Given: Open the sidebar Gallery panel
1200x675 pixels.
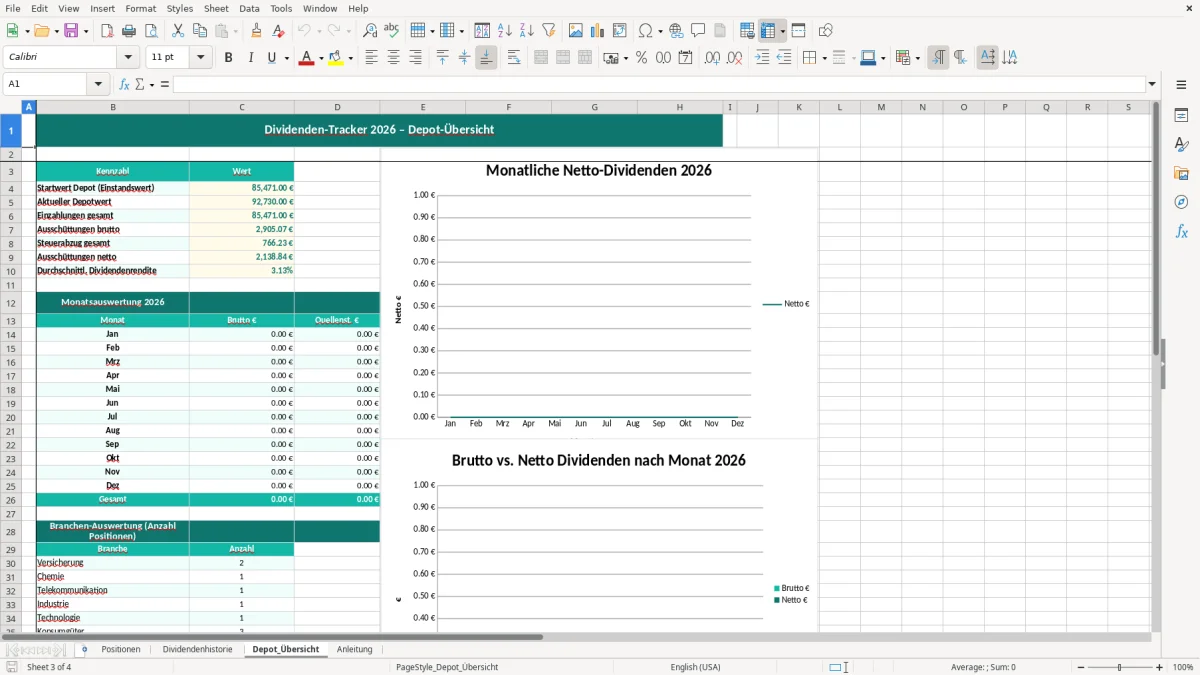Looking at the screenshot, I should pos(1181,174).
